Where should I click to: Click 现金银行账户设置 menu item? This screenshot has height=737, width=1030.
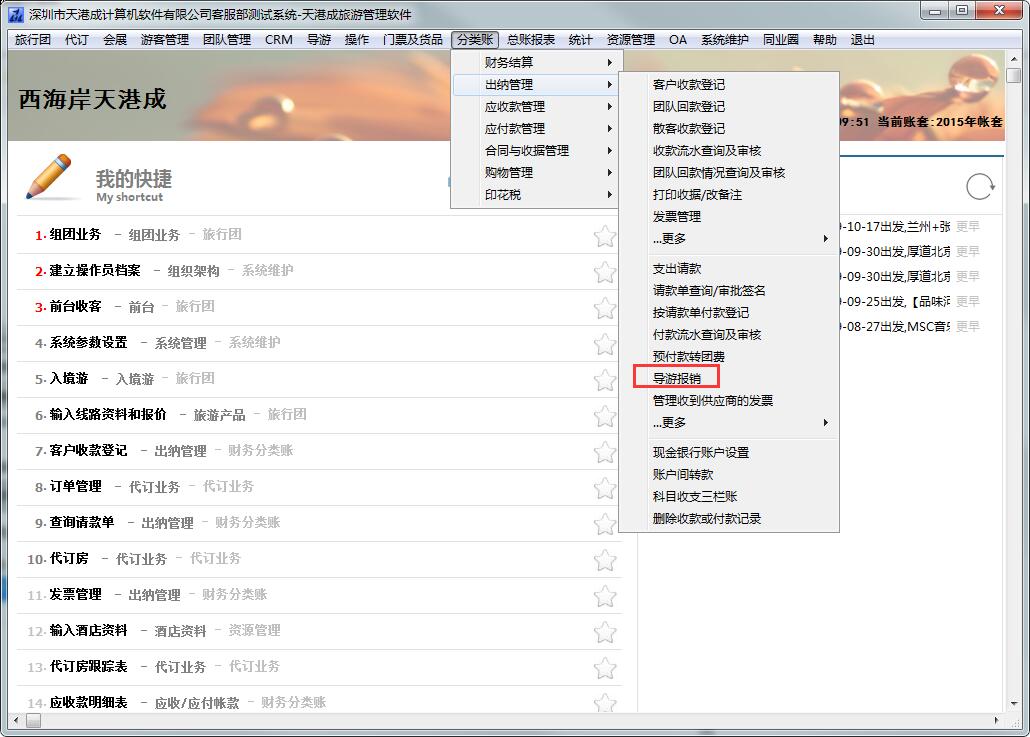pyautogui.click(x=701, y=453)
